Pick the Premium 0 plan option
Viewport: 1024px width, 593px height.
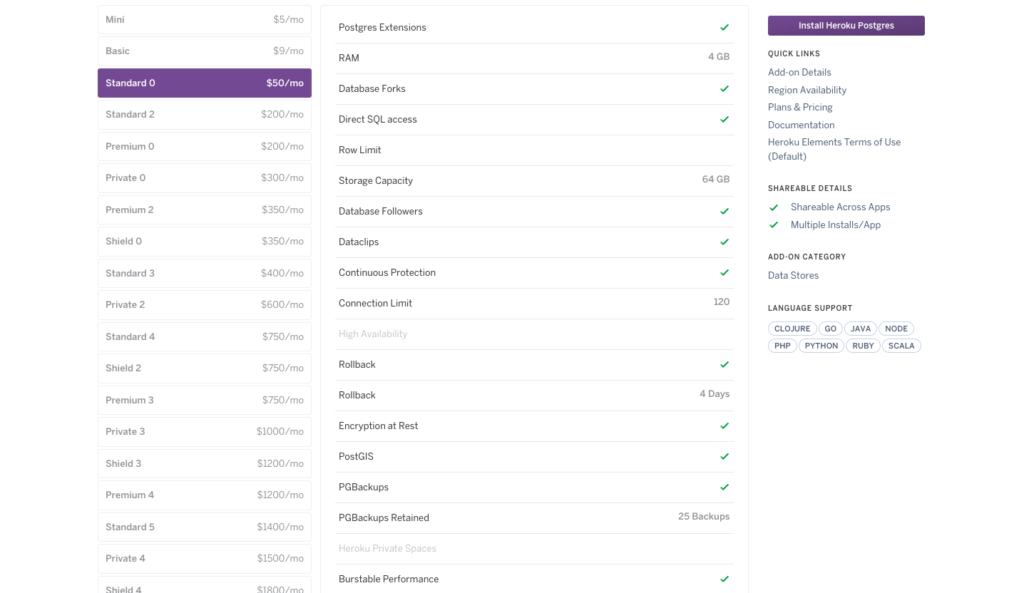204,146
